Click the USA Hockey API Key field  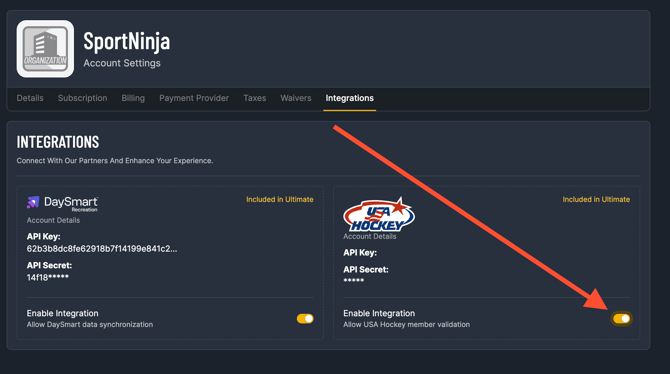(x=360, y=253)
